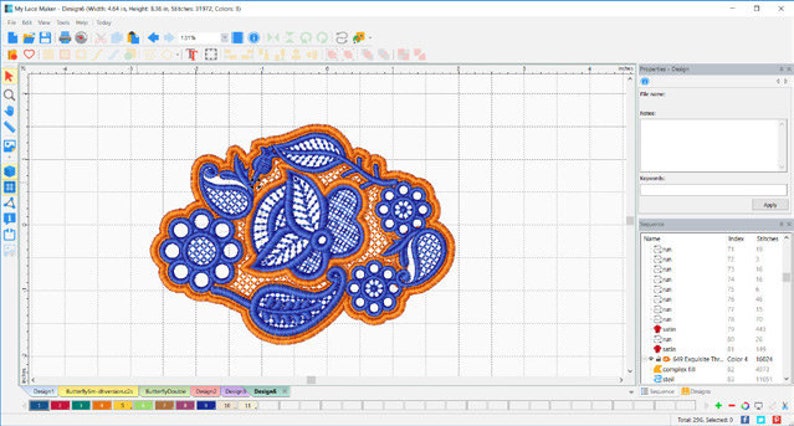The height and width of the screenshot is (426, 794).
Task: Click the Apply button
Action: [770, 205]
